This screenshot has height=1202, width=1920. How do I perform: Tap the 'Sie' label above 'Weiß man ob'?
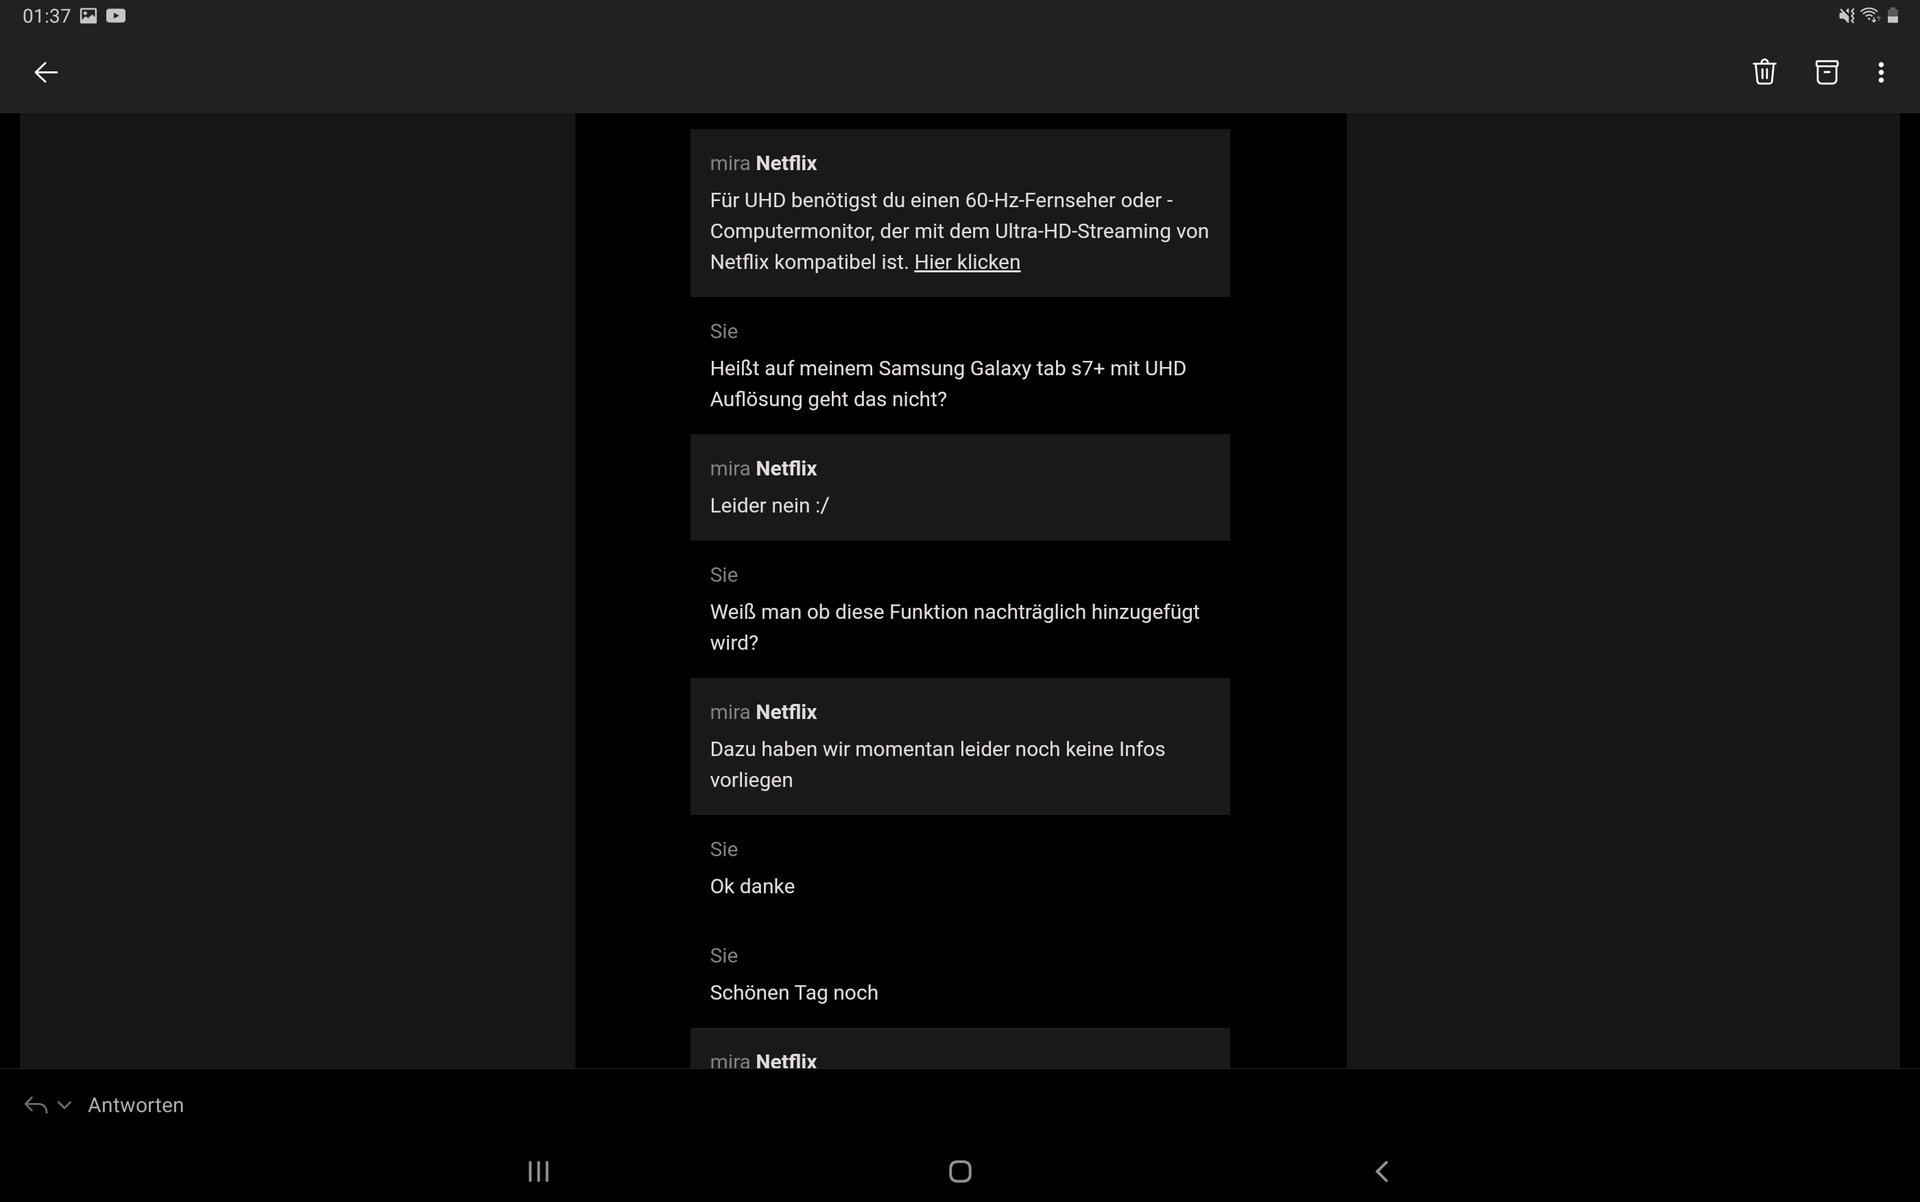[x=724, y=575]
